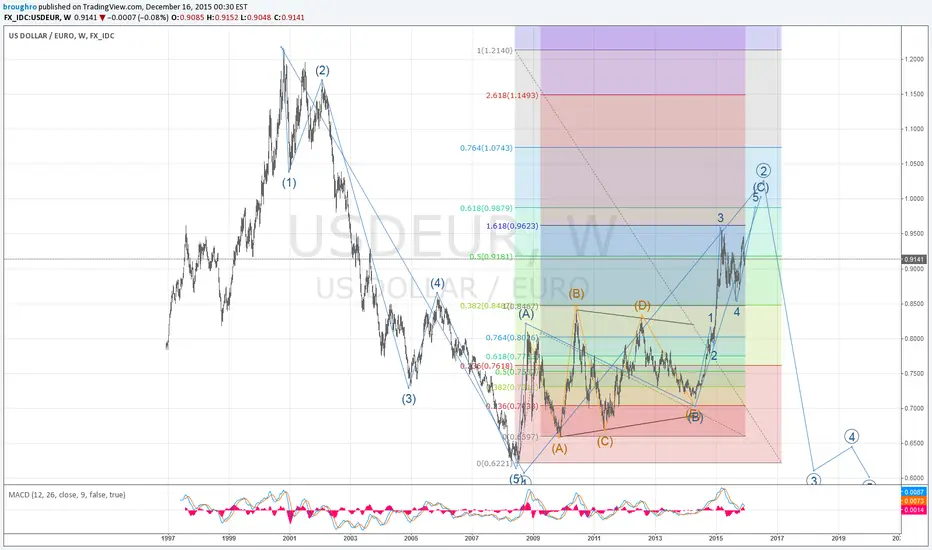932x550 pixels.
Task: Click wave label (3) near 2005 low
Action: [x=408, y=399]
